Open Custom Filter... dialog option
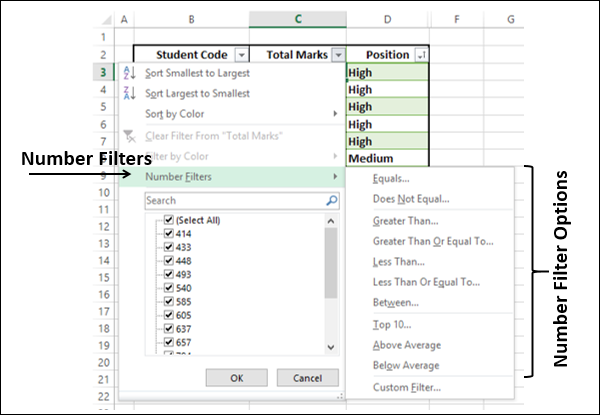This screenshot has height=415, width=600. click(406, 387)
